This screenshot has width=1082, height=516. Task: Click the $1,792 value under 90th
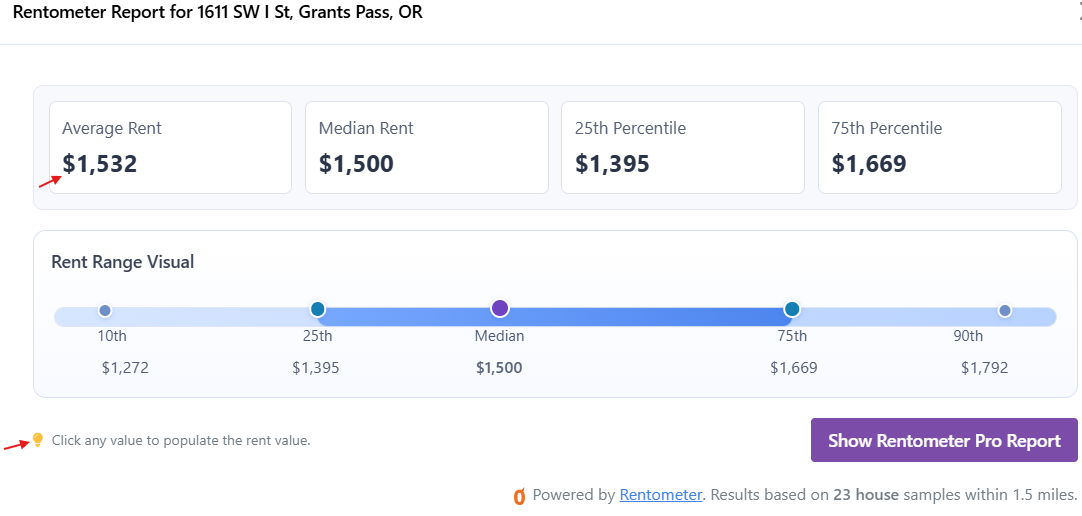click(x=984, y=368)
